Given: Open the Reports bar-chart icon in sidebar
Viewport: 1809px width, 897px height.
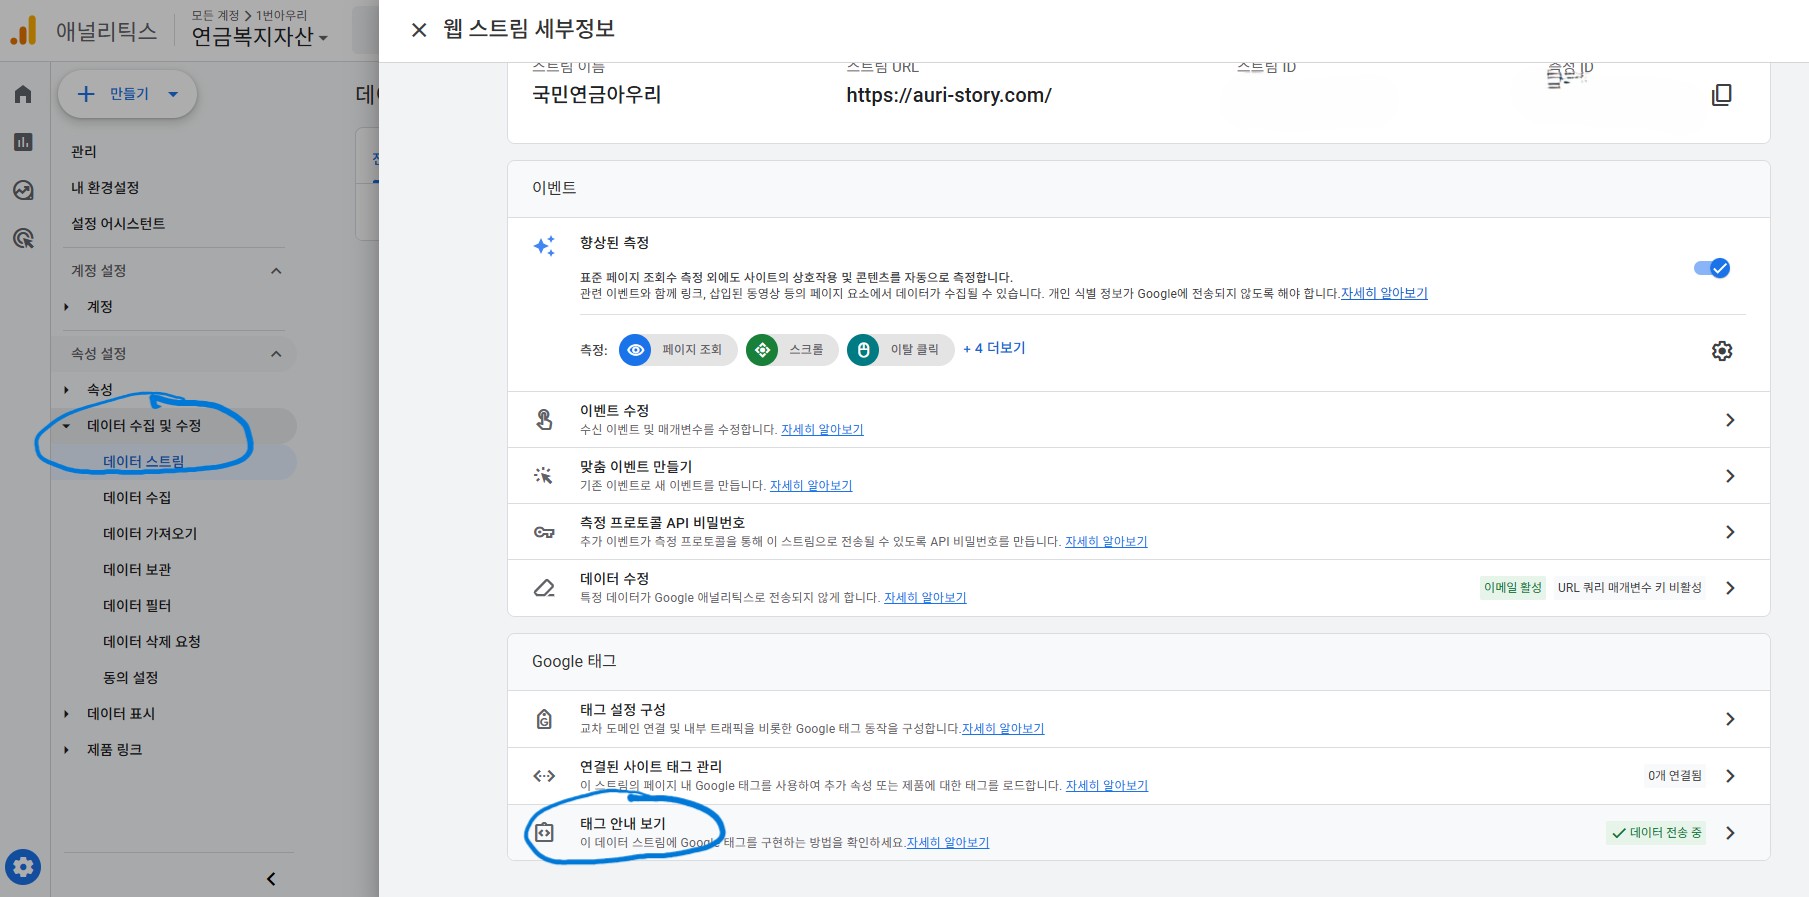Looking at the screenshot, I should [23, 142].
